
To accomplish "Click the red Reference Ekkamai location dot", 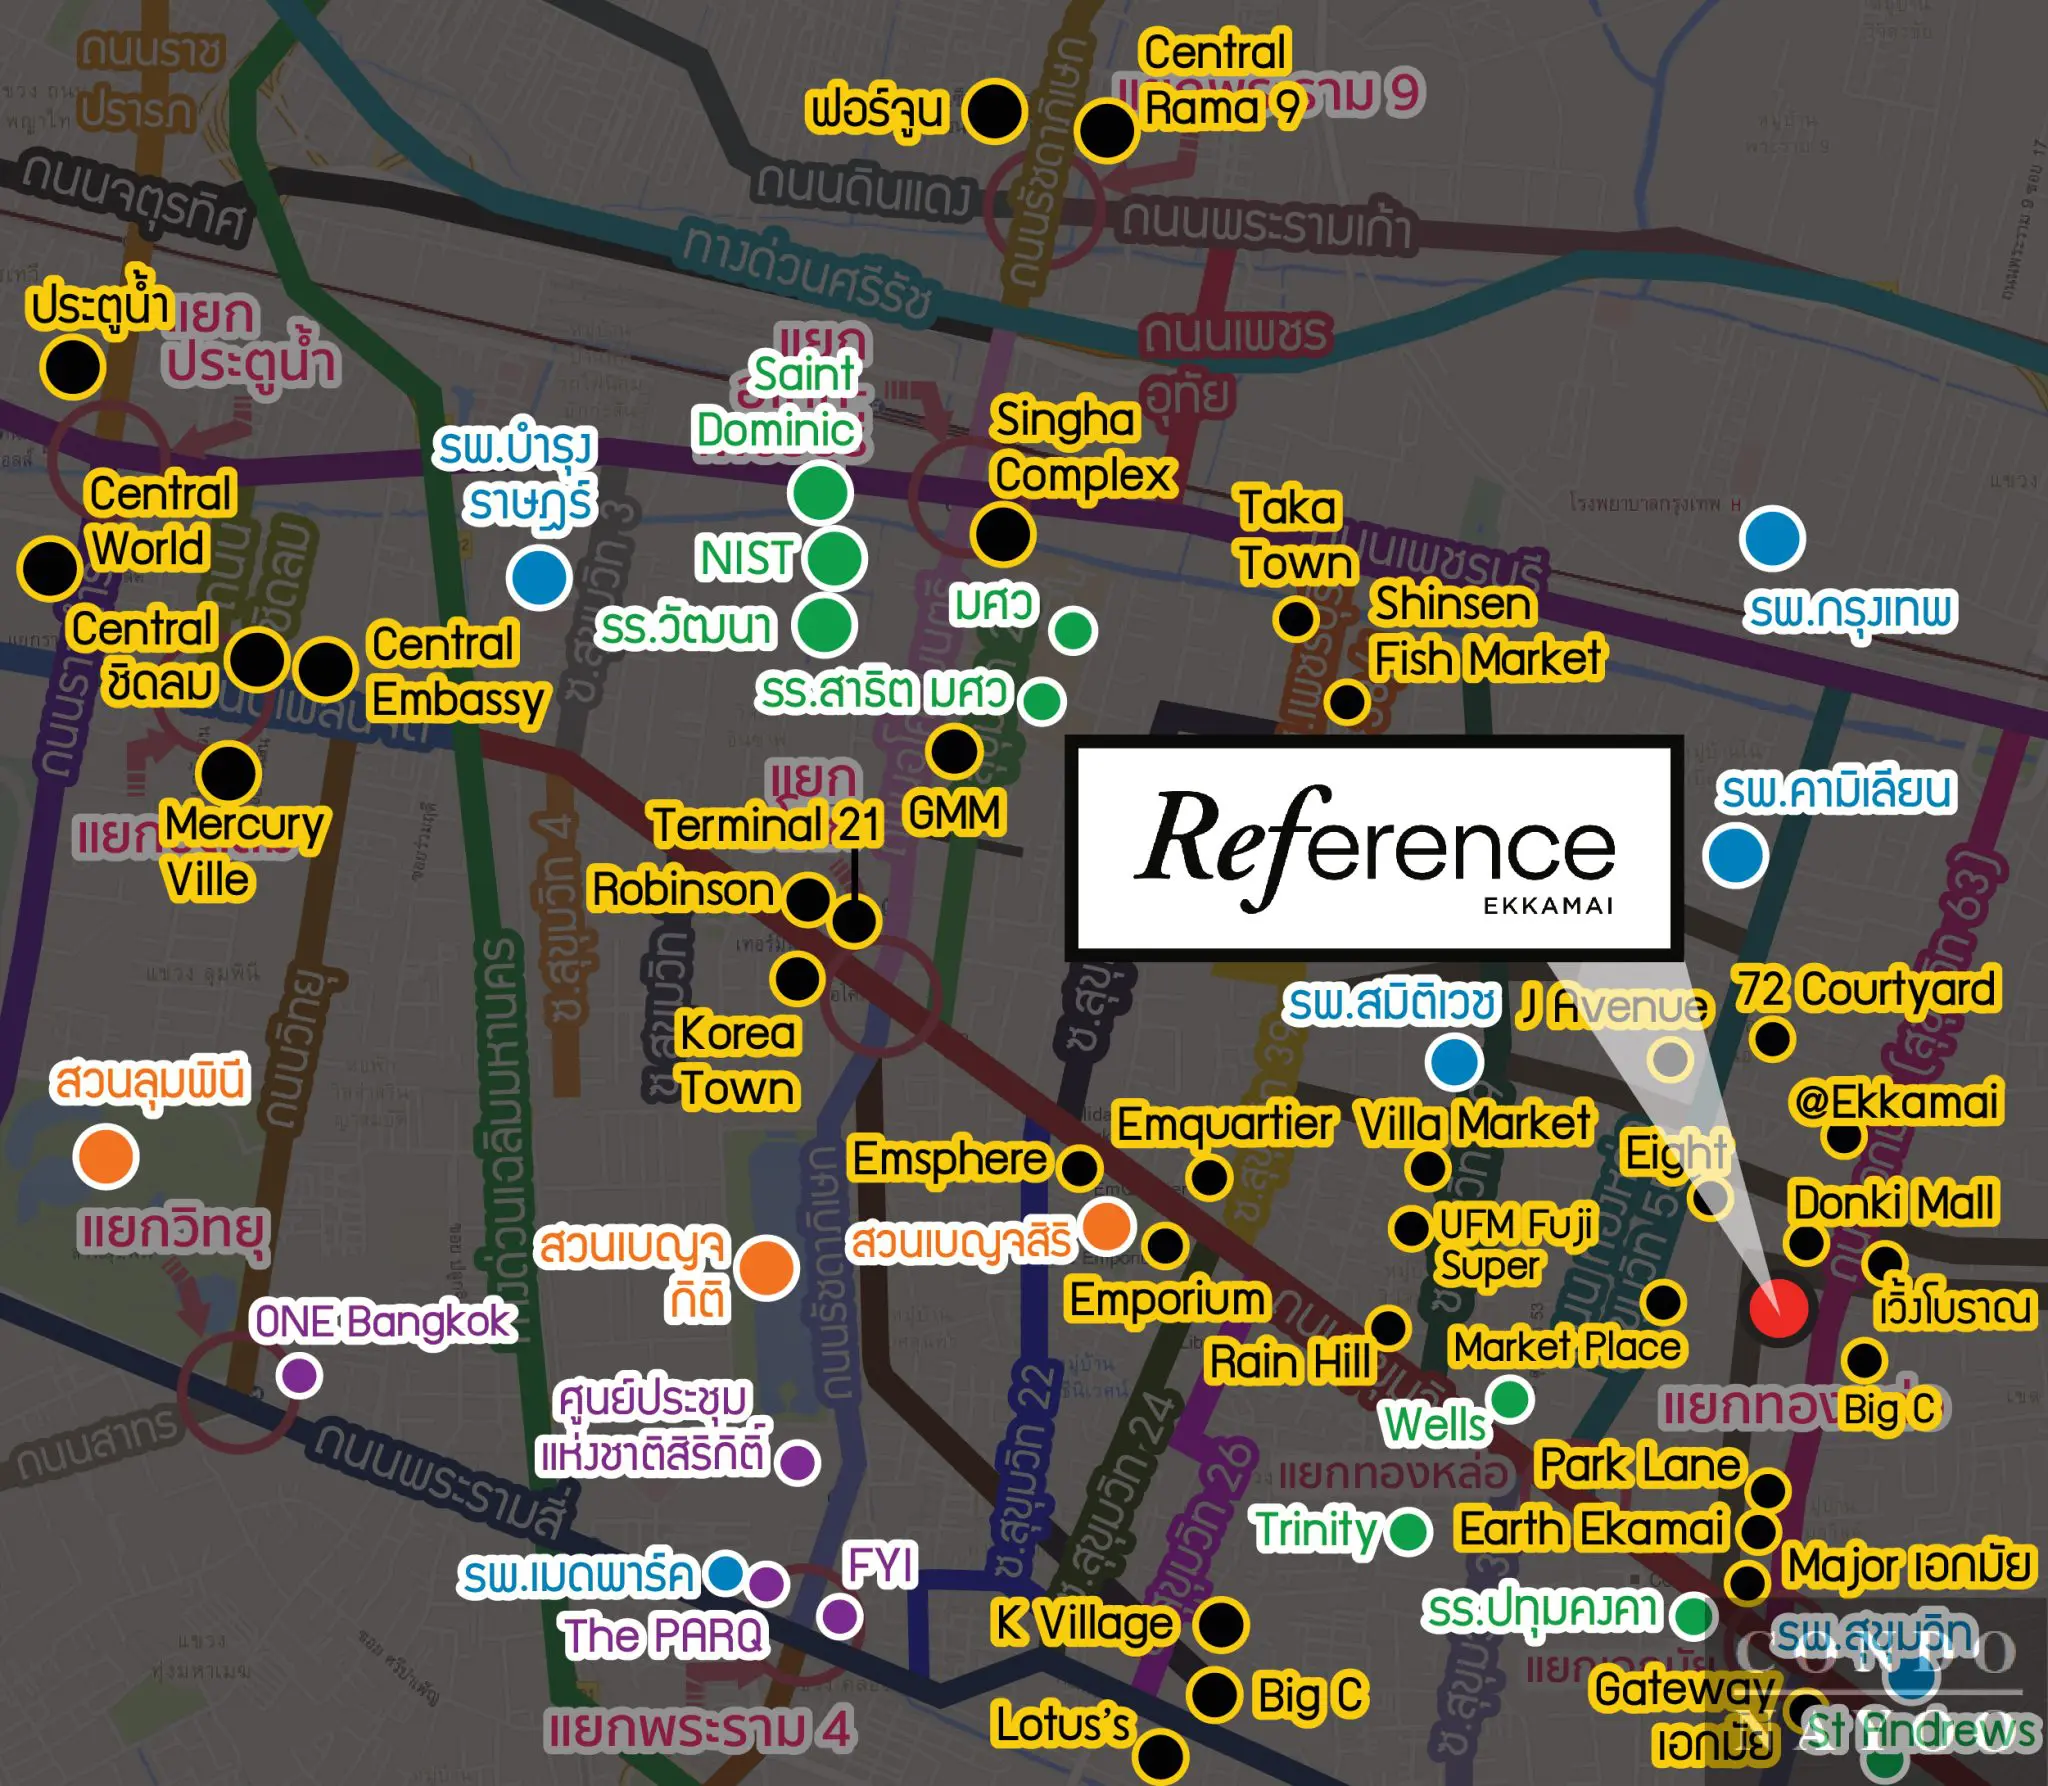I will click(1779, 1309).
